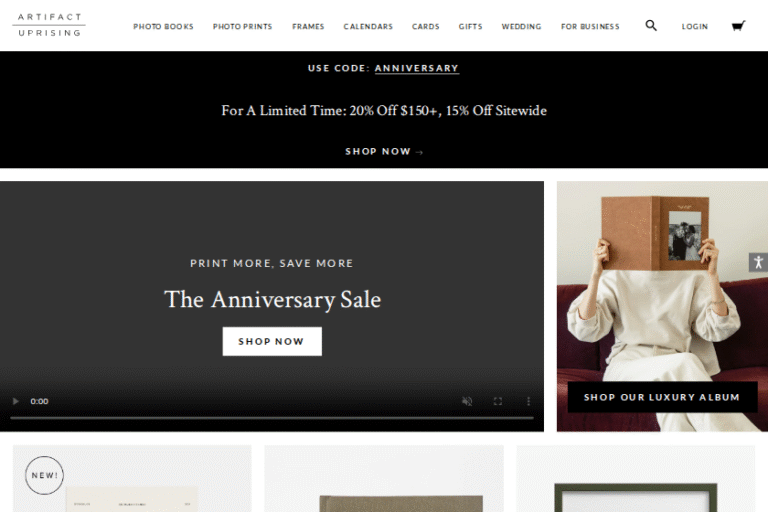Open the Cards menu
768x512 pixels.
click(426, 26)
